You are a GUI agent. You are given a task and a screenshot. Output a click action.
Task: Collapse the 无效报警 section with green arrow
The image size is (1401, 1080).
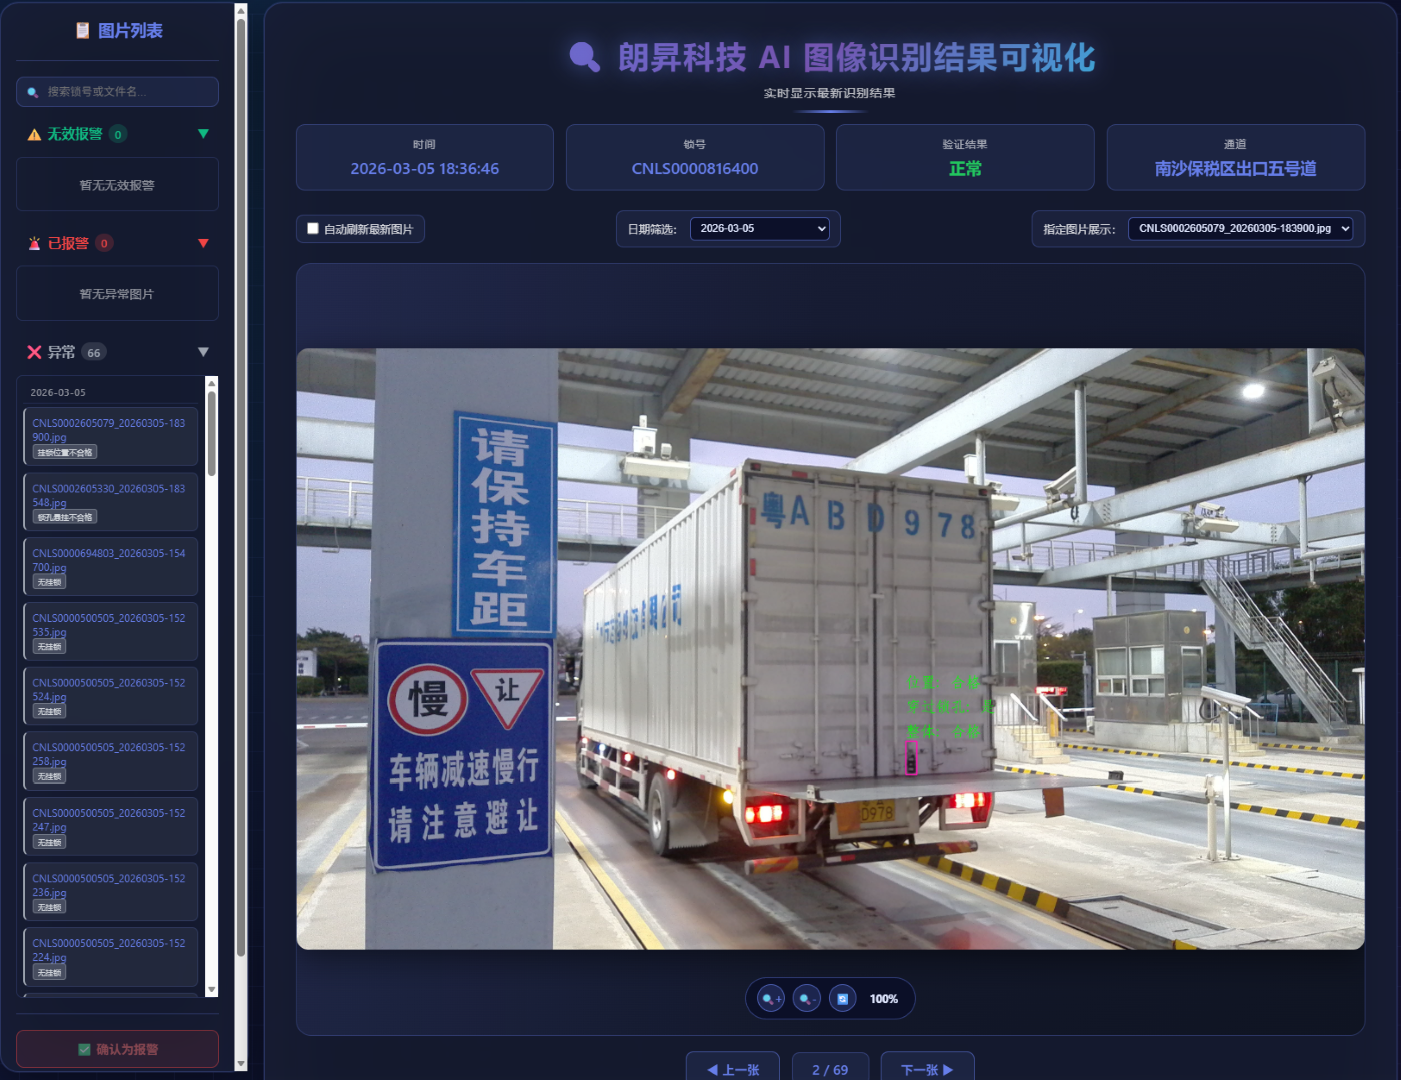tap(203, 134)
